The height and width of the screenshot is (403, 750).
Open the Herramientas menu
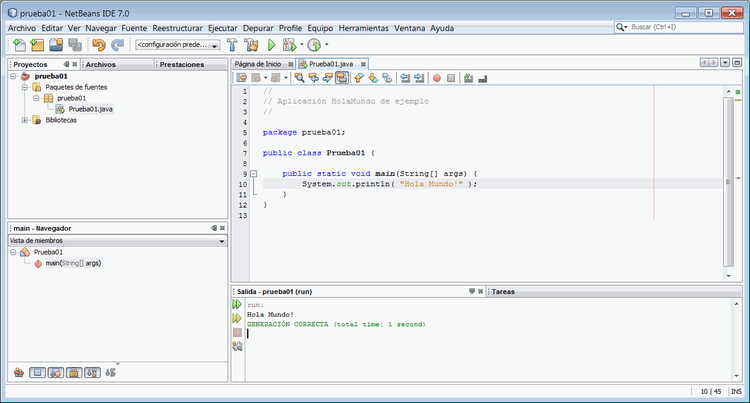[x=364, y=28]
